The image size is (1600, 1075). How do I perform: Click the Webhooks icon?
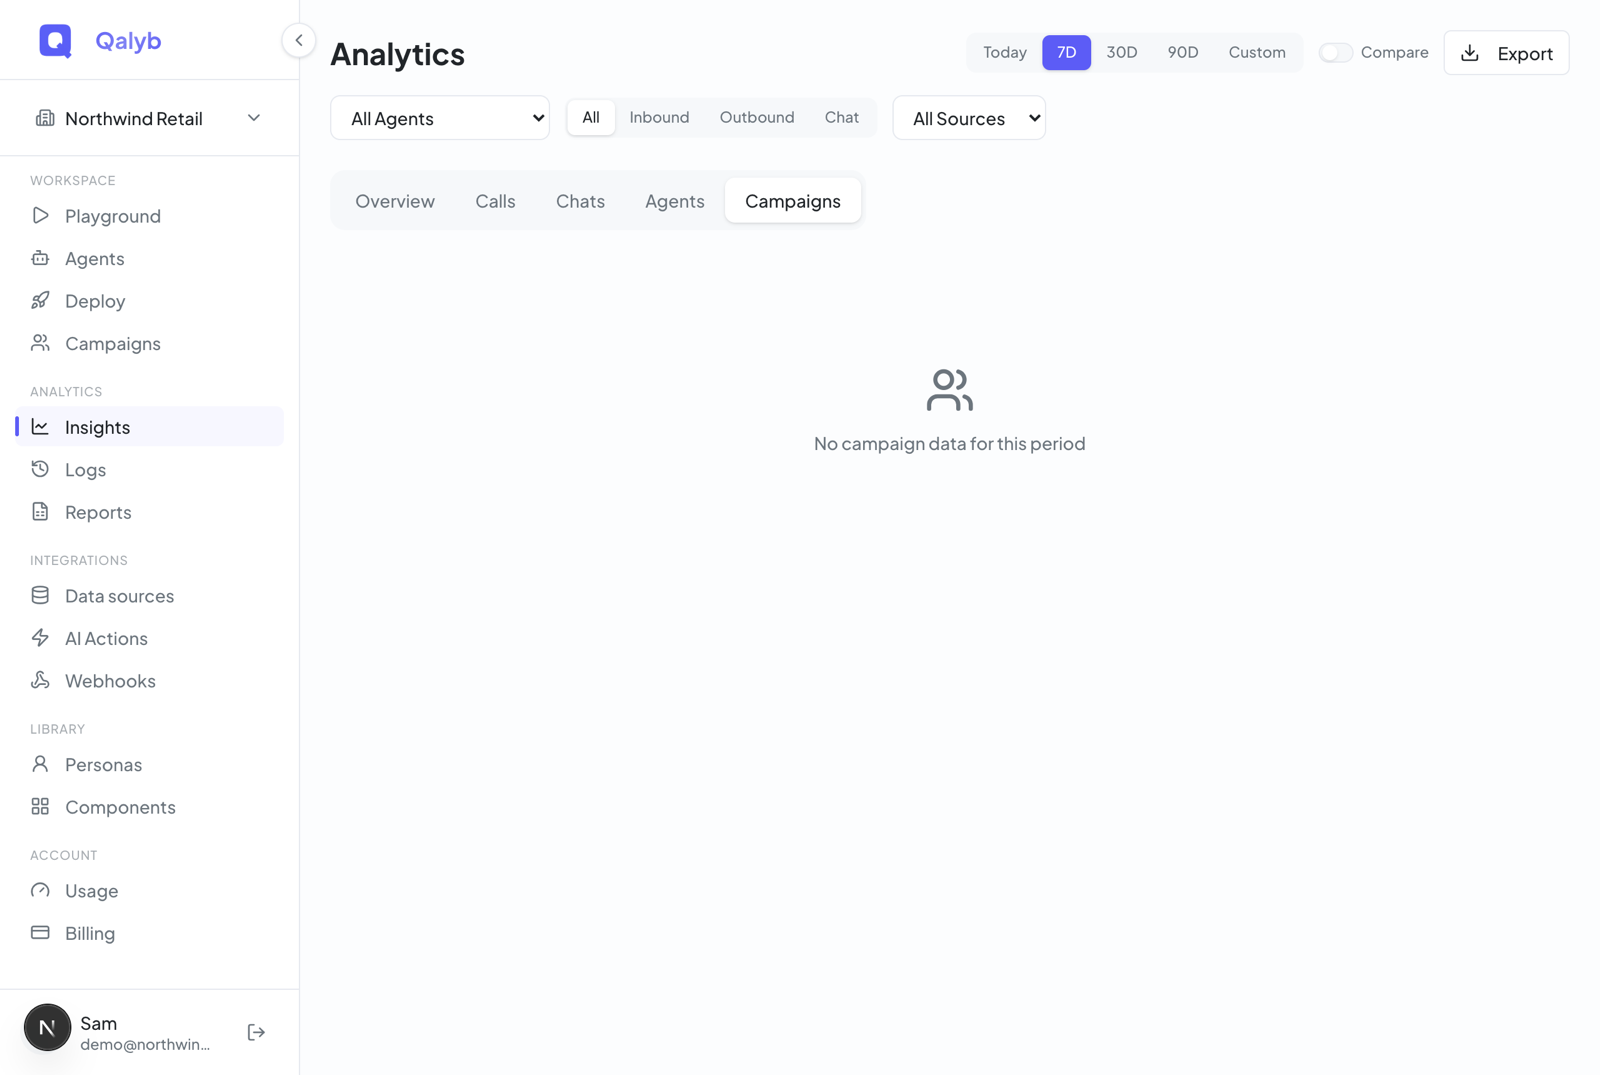tap(40, 680)
